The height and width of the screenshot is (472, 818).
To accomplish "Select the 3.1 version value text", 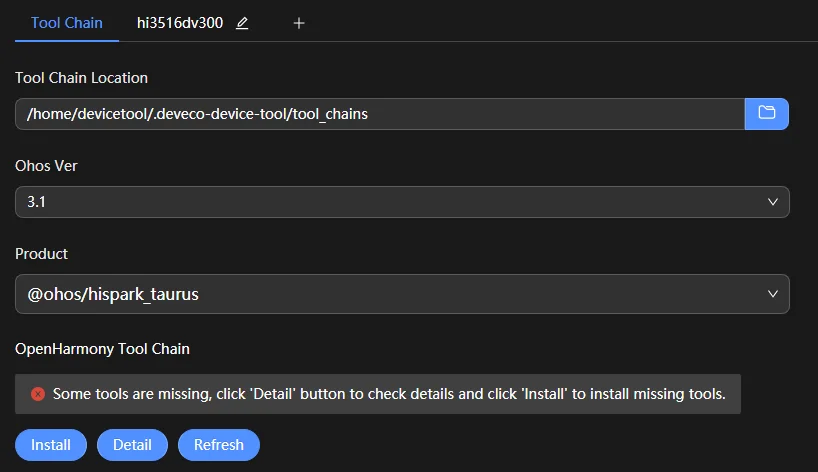I will 37,202.
